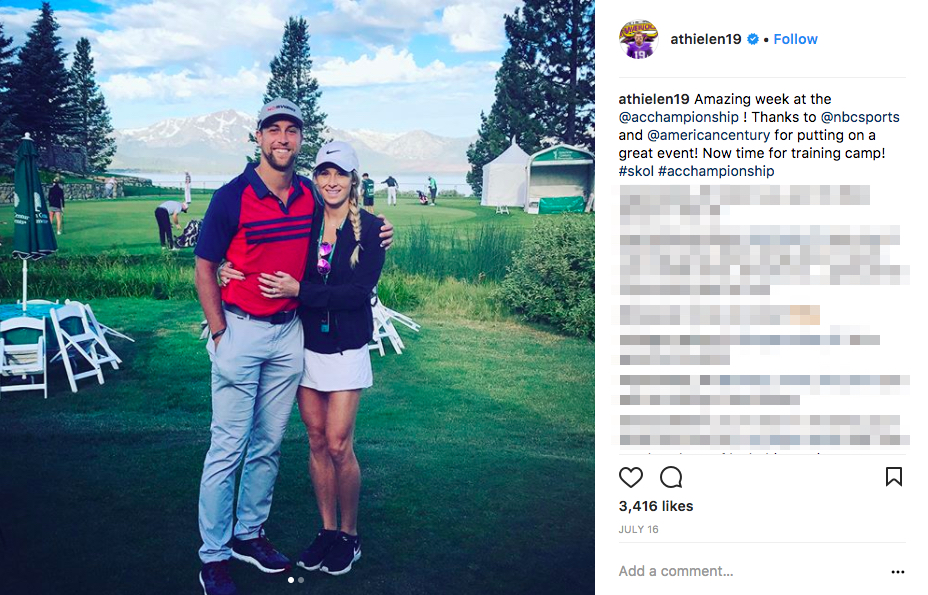Open athielen19 profile picture avatar
928x595 pixels.
coord(638,39)
